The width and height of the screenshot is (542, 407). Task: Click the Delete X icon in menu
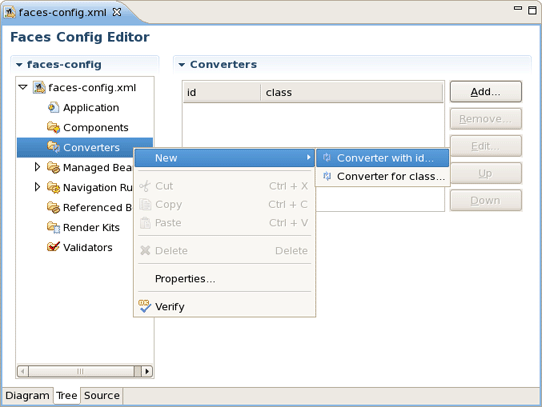pyautogui.click(x=145, y=250)
